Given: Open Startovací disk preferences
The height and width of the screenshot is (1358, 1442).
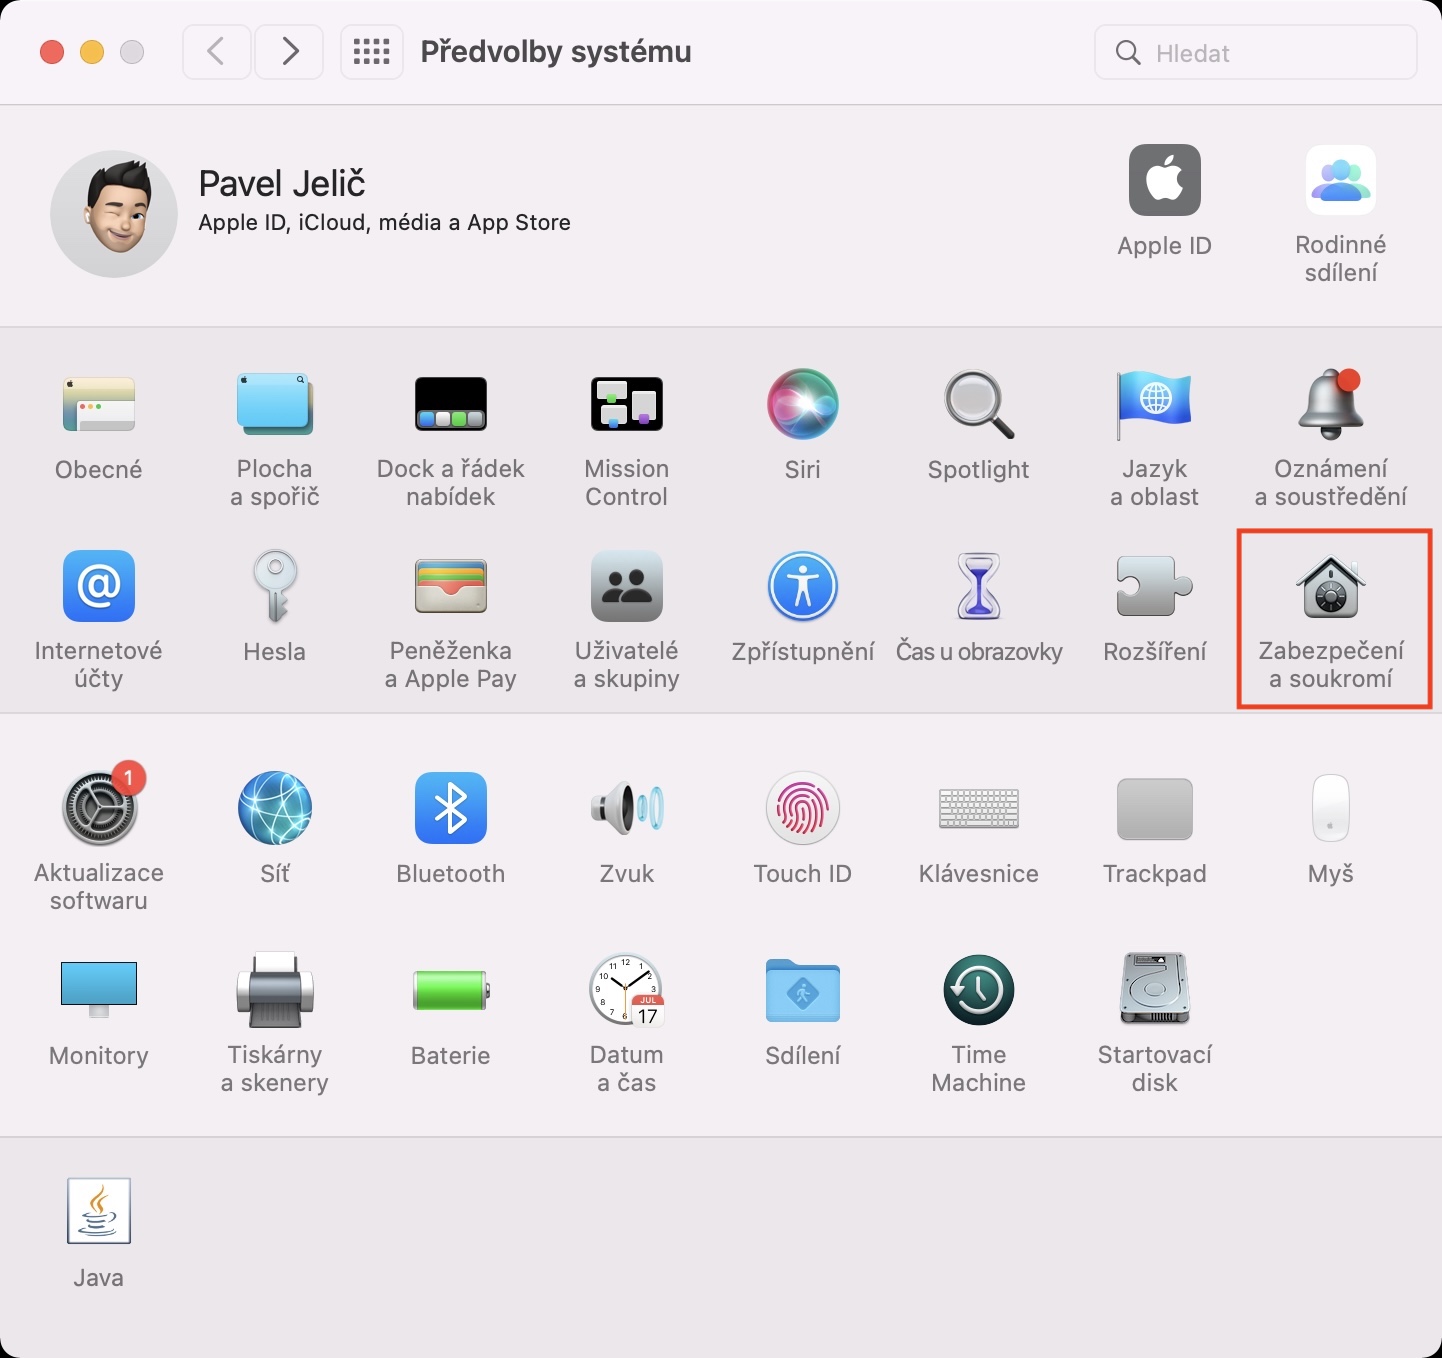Looking at the screenshot, I should [x=1155, y=989].
